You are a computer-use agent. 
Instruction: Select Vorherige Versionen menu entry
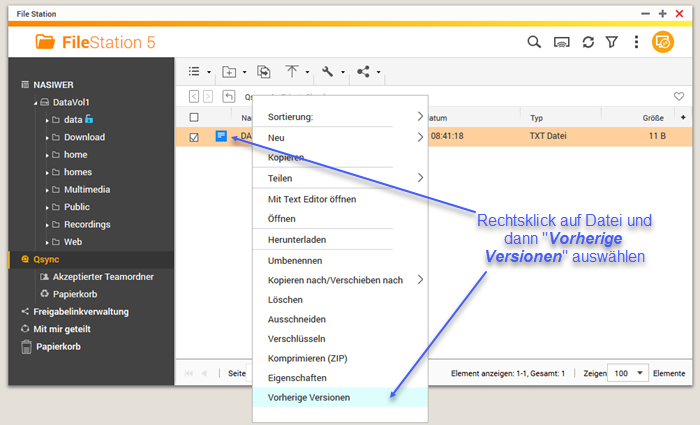340,397
